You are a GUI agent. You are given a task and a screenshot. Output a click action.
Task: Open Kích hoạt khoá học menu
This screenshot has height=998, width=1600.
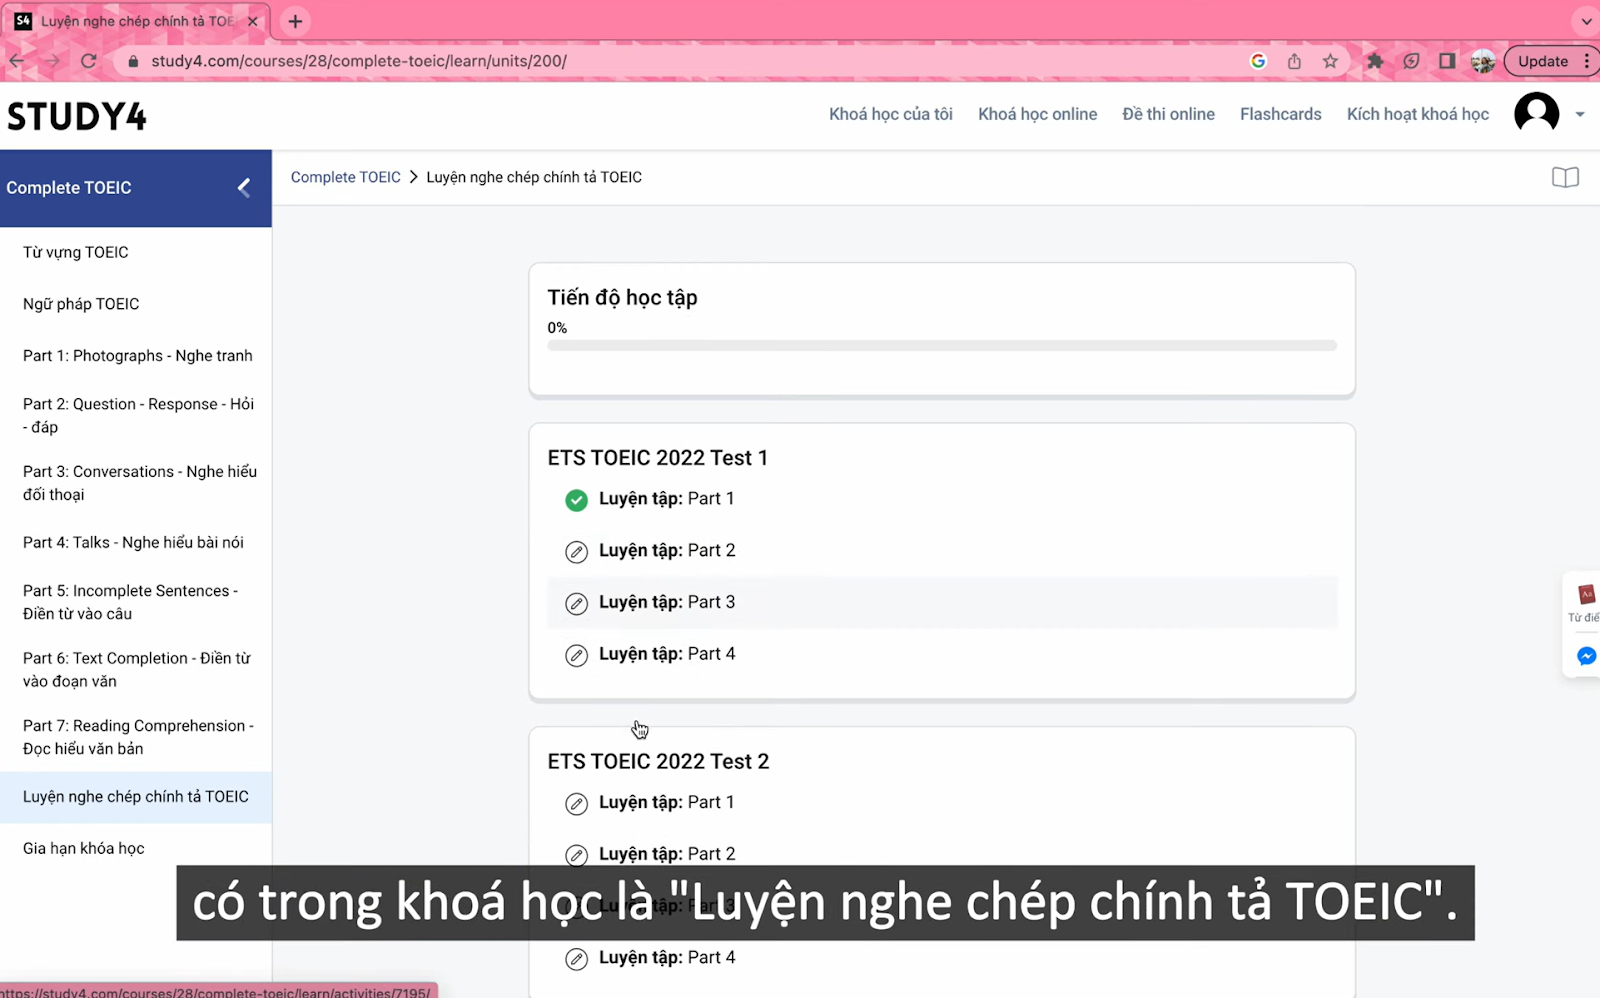tap(1417, 114)
